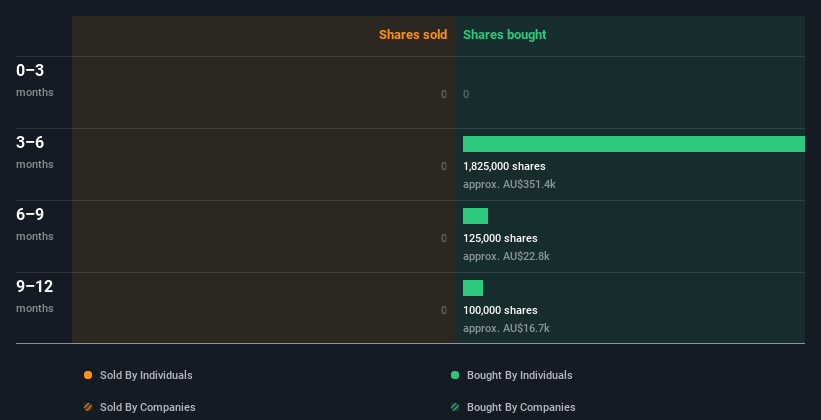The height and width of the screenshot is (420, 821).
Task: Click the approx. AU$351.4k amount
Action: click(509, 184)
